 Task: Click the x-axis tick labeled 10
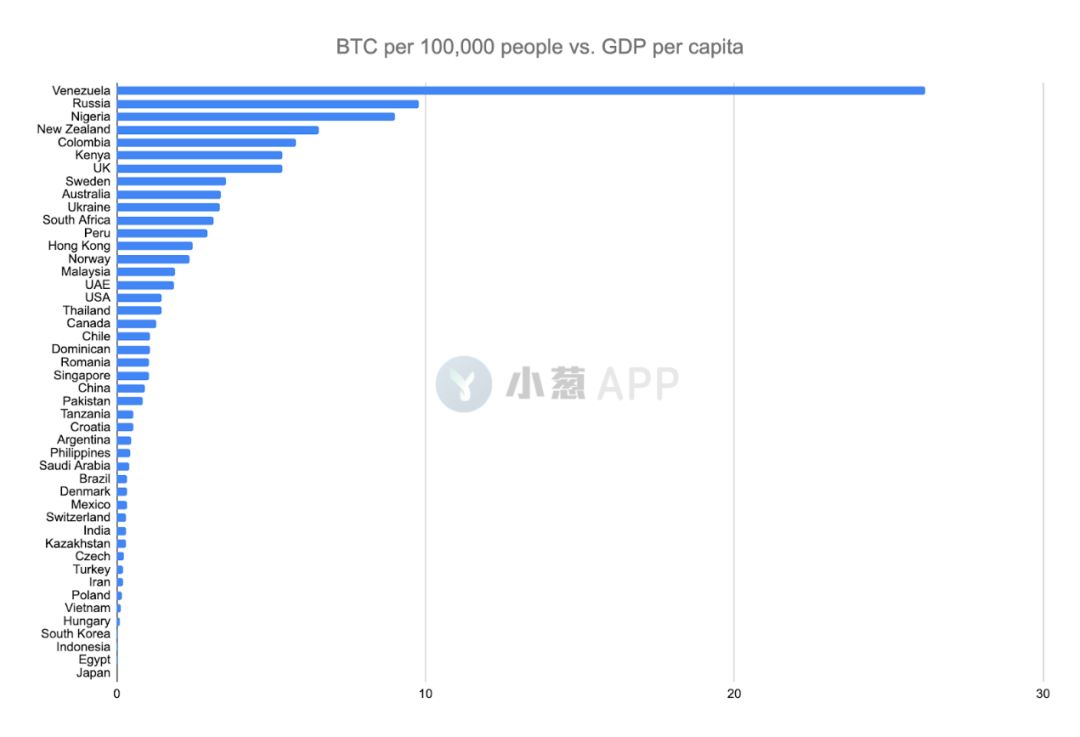(425, 694)
